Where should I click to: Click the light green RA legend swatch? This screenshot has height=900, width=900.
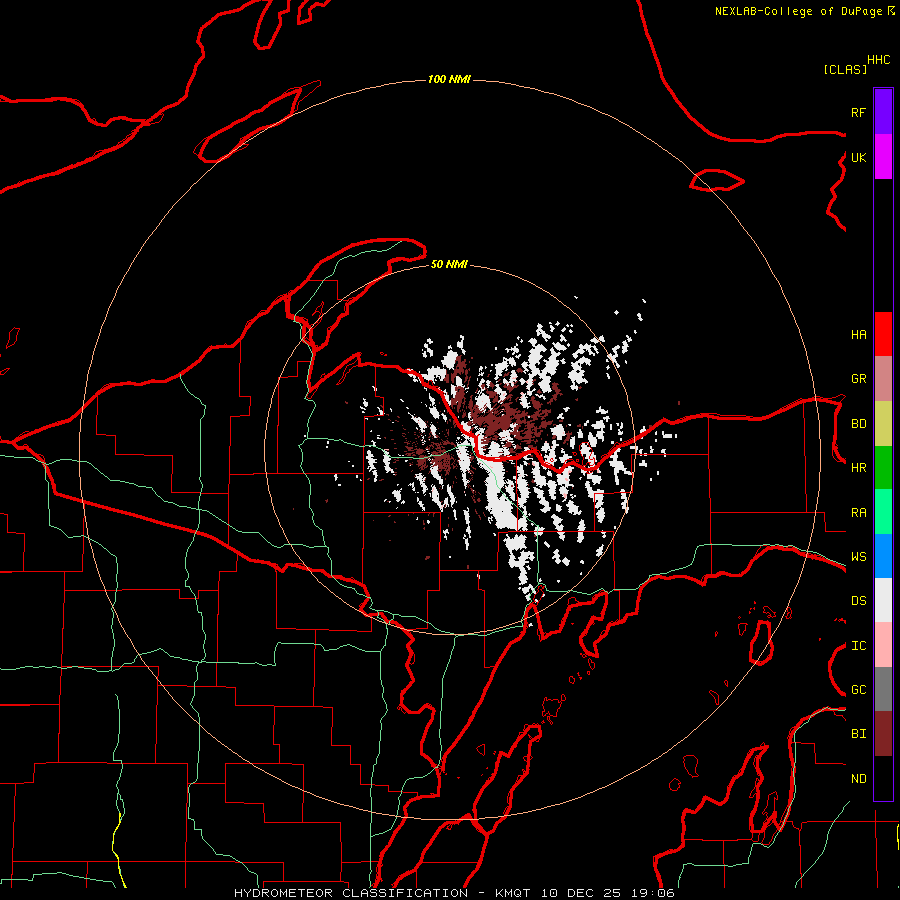tap(883, 512)
